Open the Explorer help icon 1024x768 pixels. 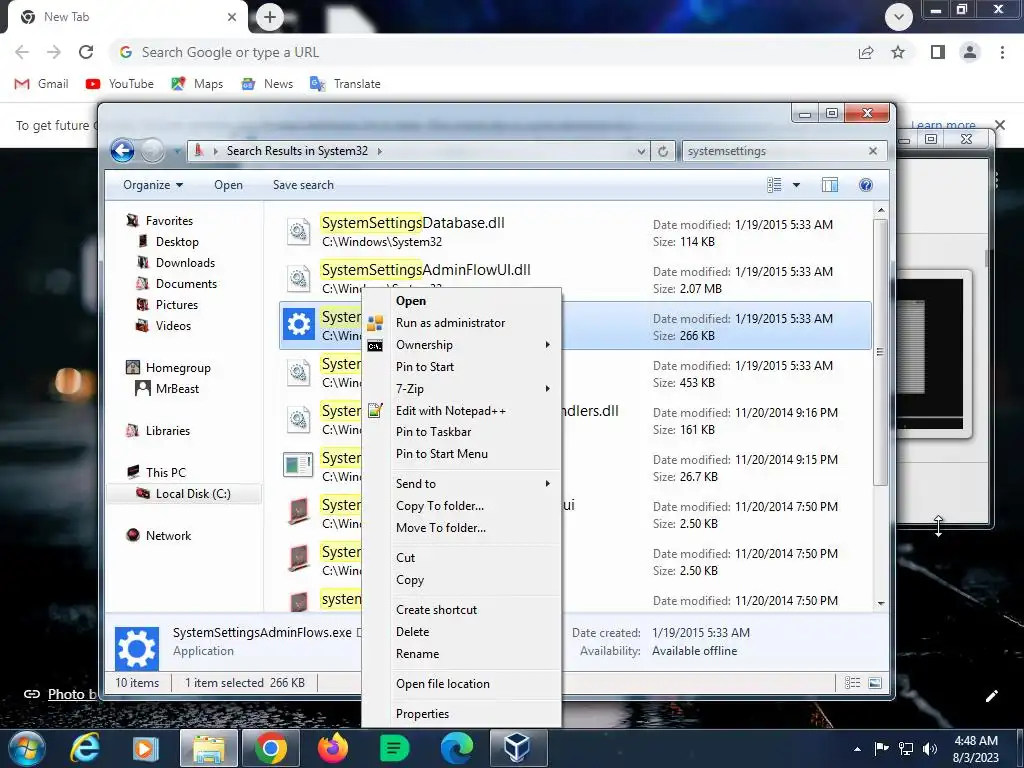click(865, 185)
